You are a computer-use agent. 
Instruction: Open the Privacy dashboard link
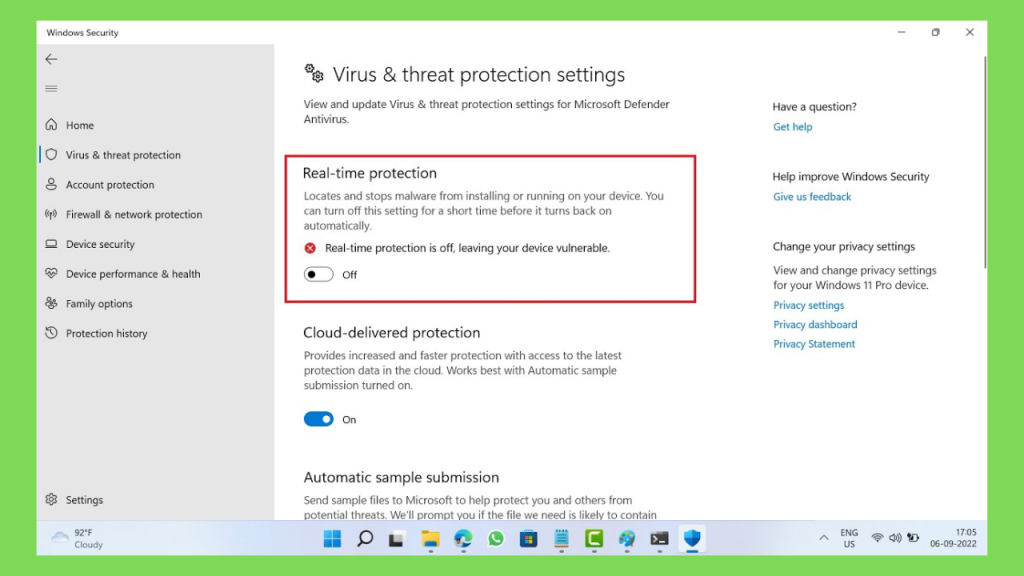(x=815, y=325)
